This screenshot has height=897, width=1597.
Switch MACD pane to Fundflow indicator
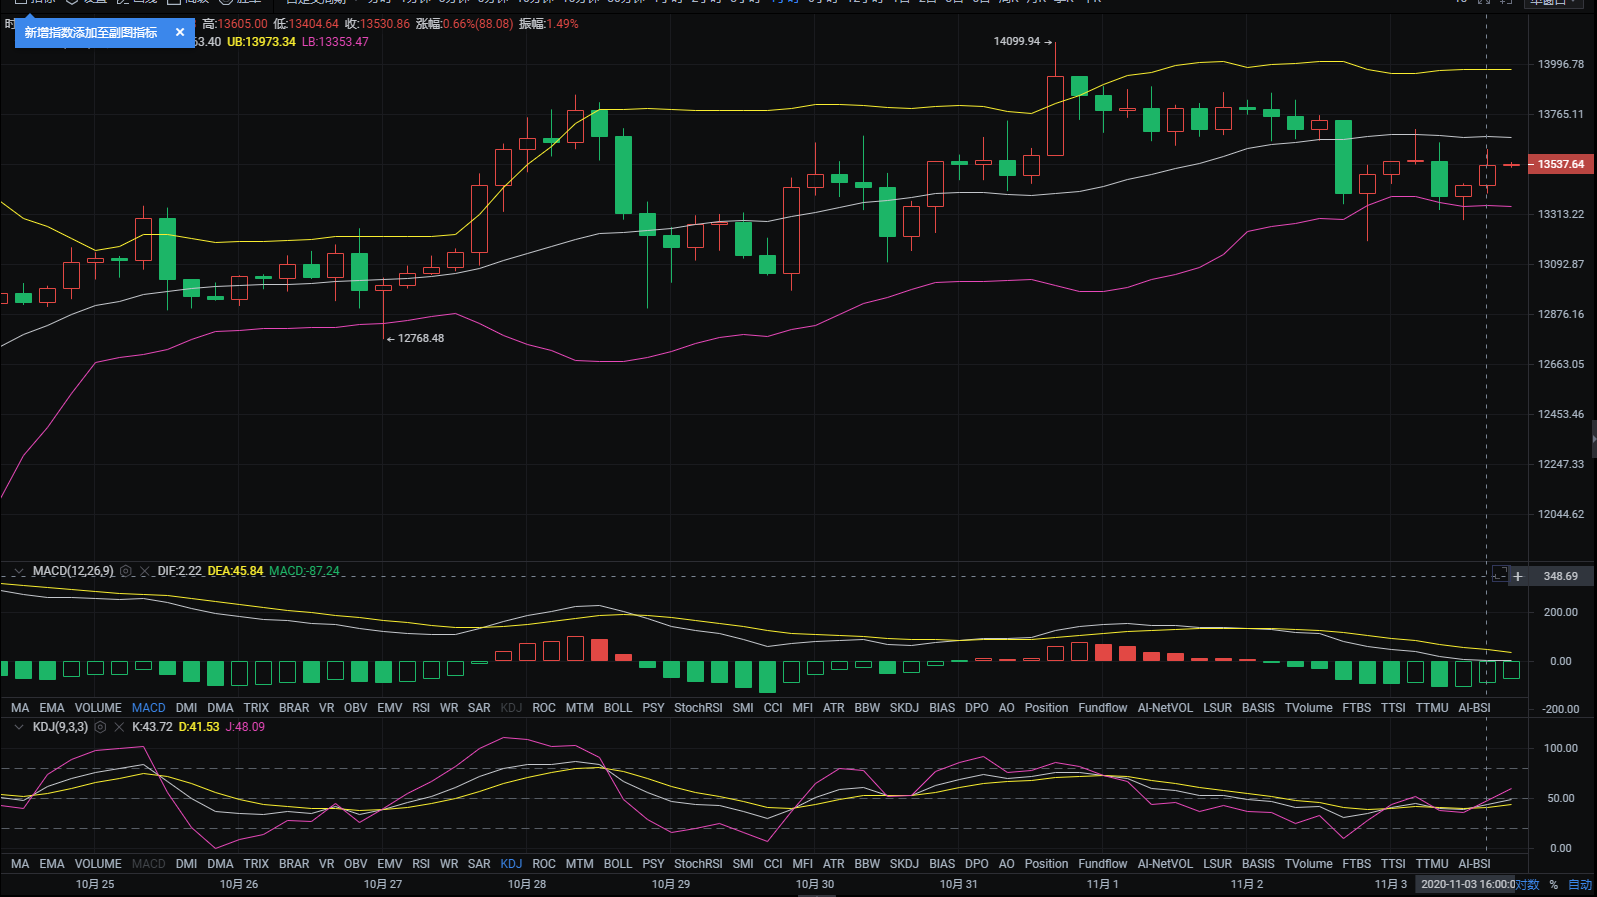point(1103,708)
